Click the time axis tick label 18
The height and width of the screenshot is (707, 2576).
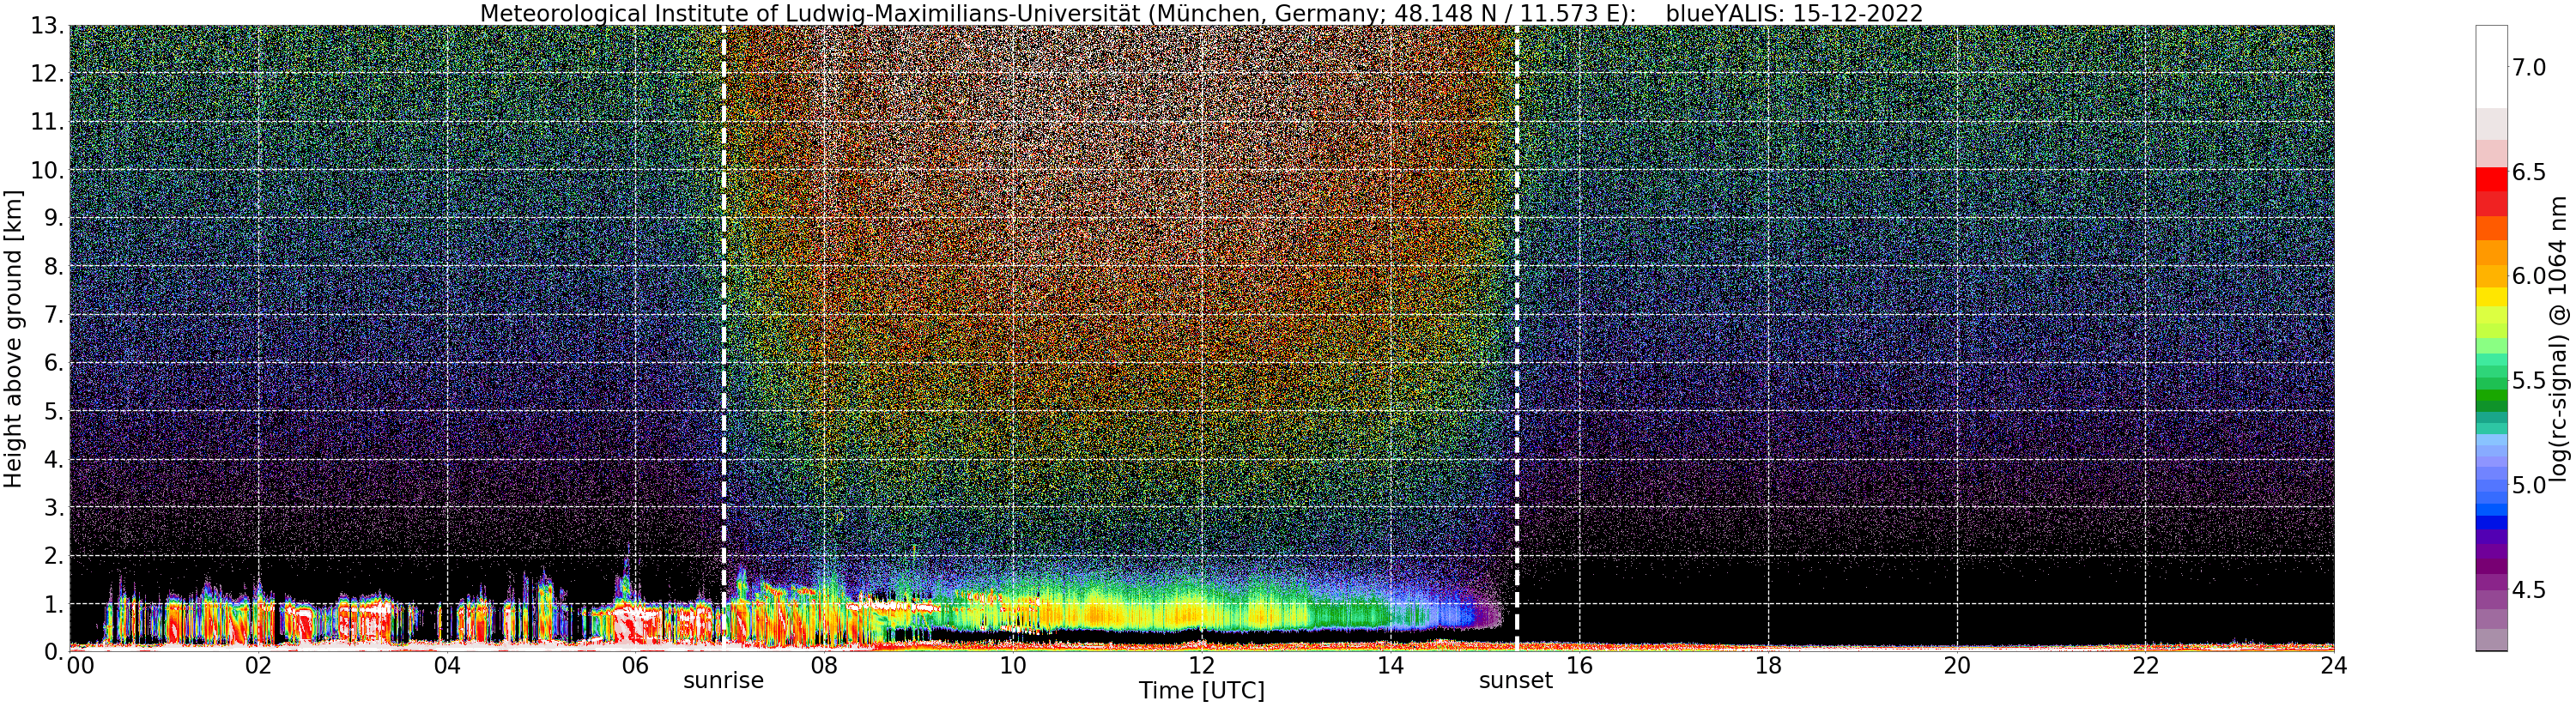point(1768,666)
